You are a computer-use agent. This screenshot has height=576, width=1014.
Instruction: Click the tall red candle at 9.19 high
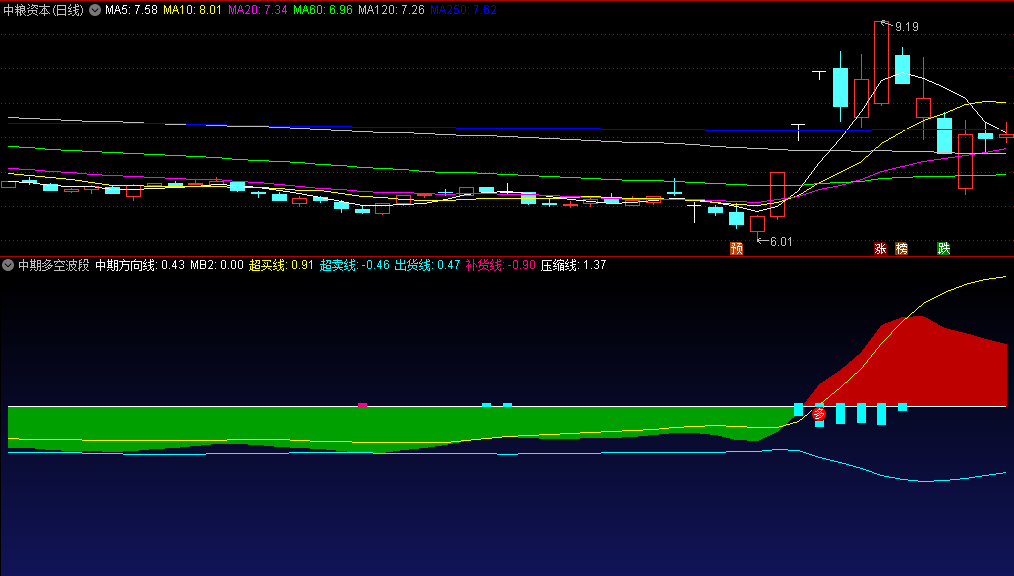pyautogui.click(x=881, y=63)
